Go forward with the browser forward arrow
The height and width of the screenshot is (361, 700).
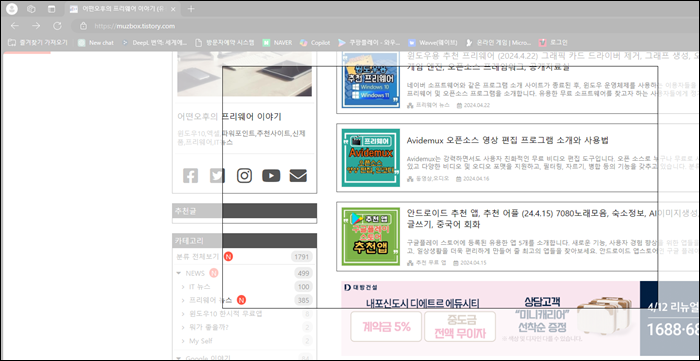[x=36, y=26]
